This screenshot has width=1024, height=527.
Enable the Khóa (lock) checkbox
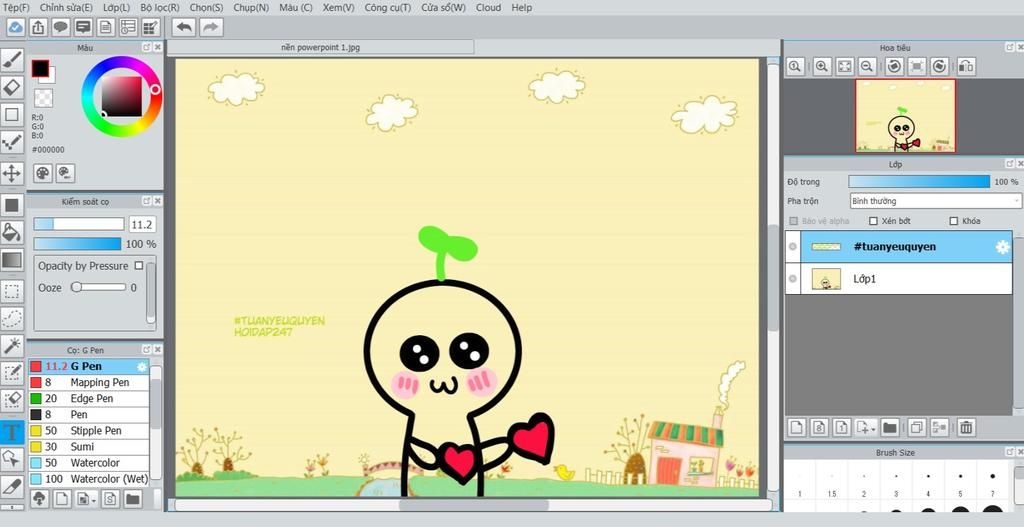tap(953, 221)
